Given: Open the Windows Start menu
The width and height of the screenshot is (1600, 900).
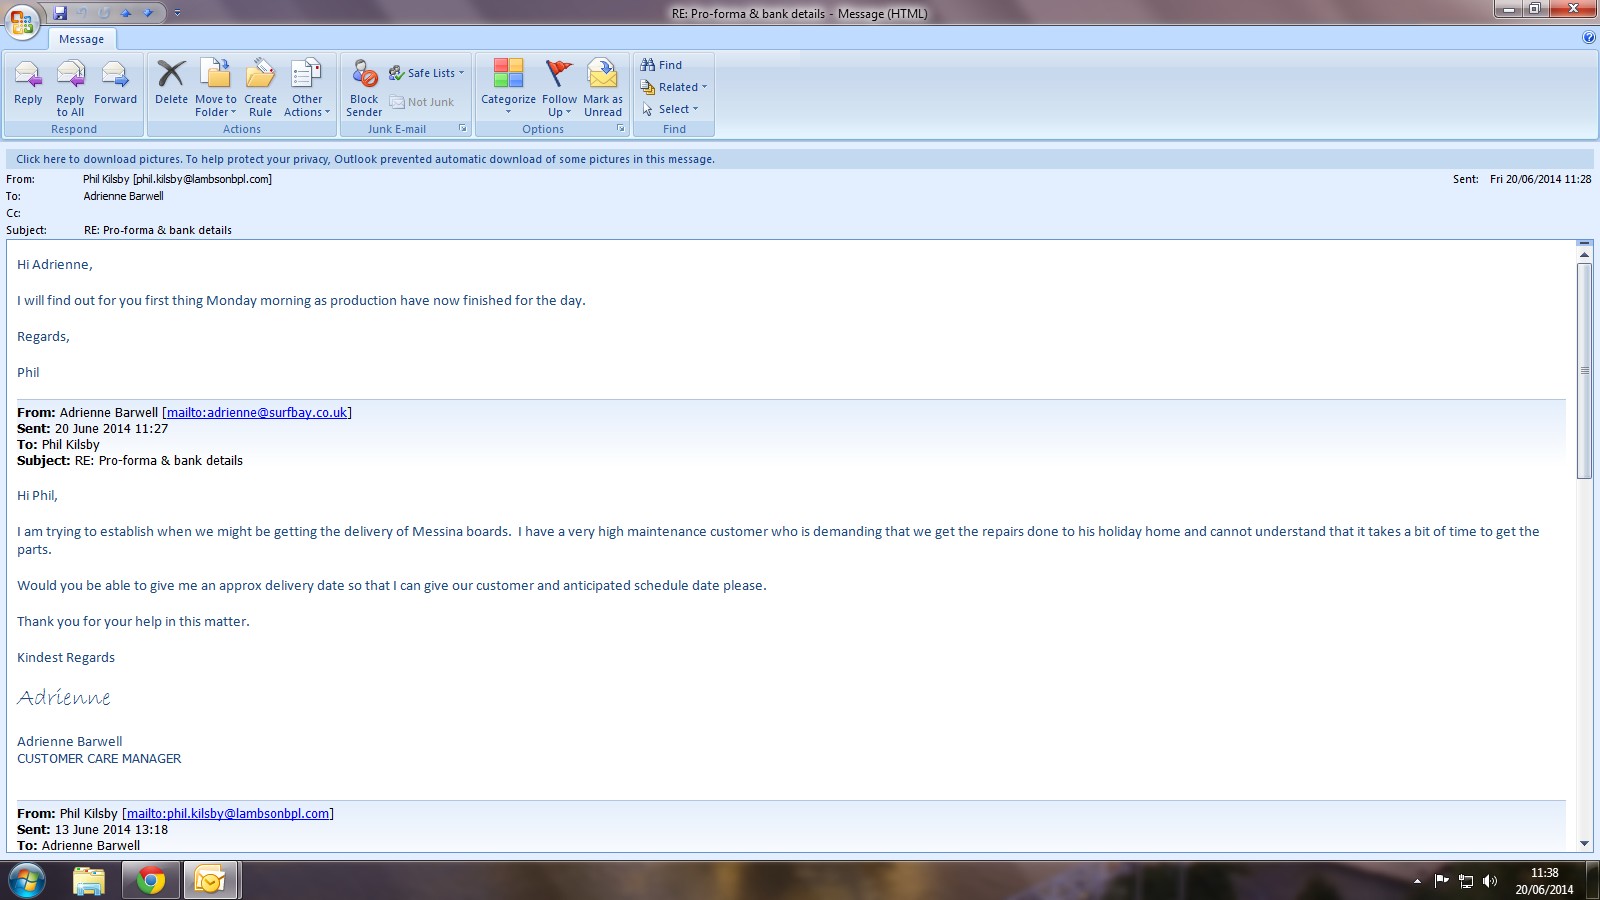Looking at the screenshot, I should pyautogui.click(x=27, y=881).
